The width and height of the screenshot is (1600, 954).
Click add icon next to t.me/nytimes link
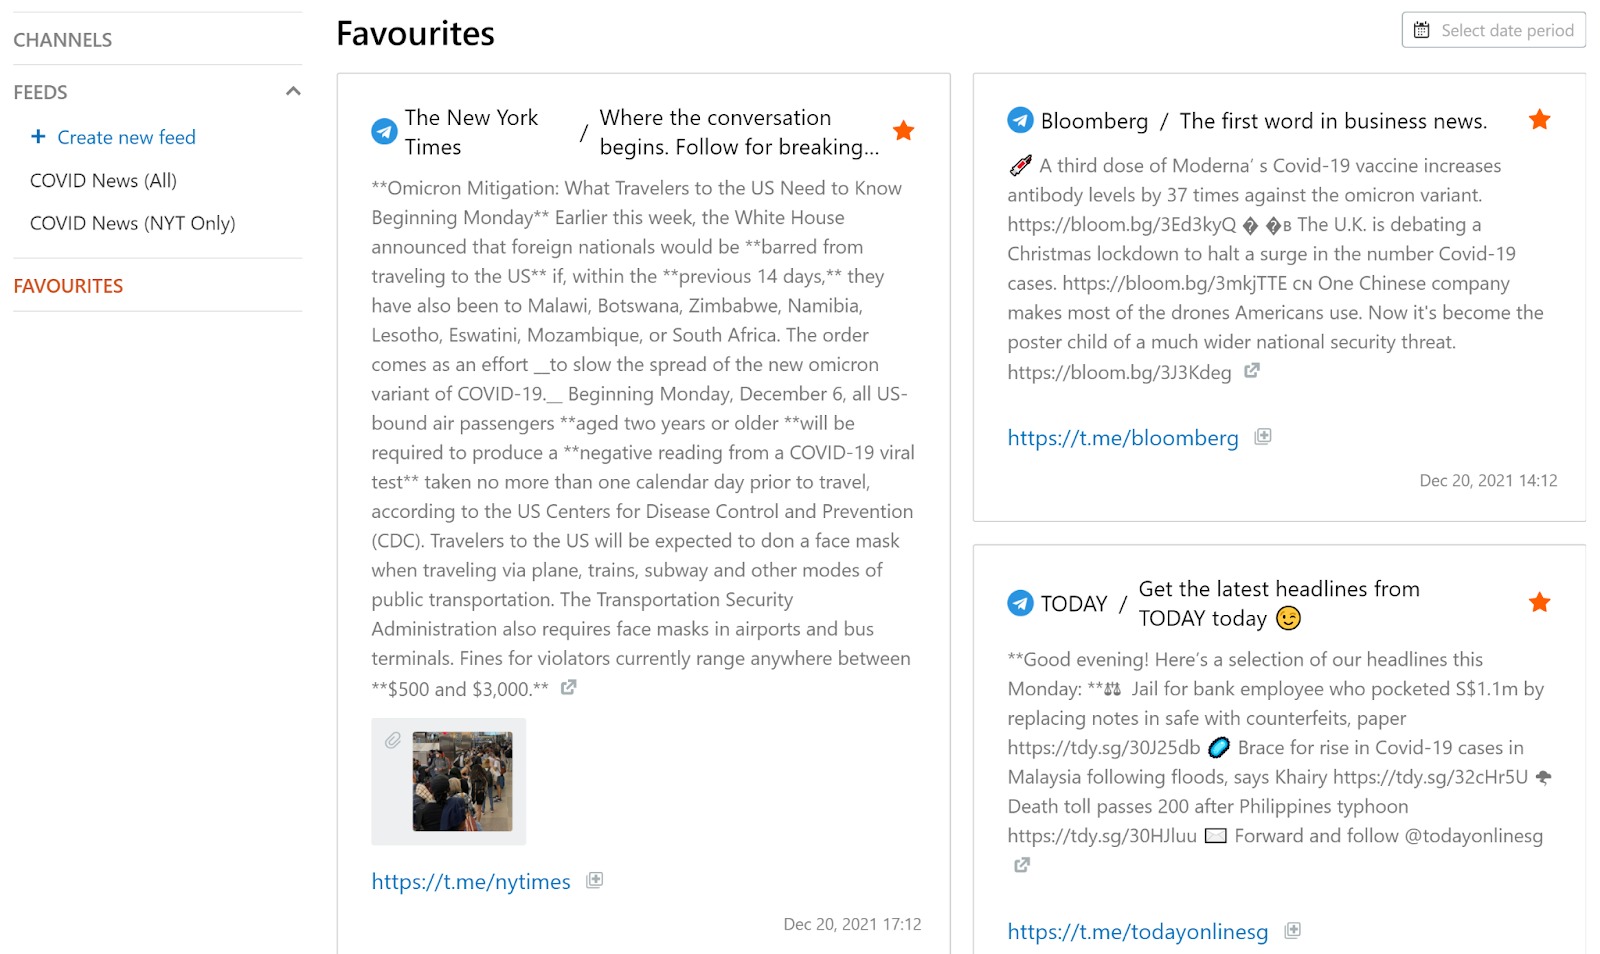(594, 880)
